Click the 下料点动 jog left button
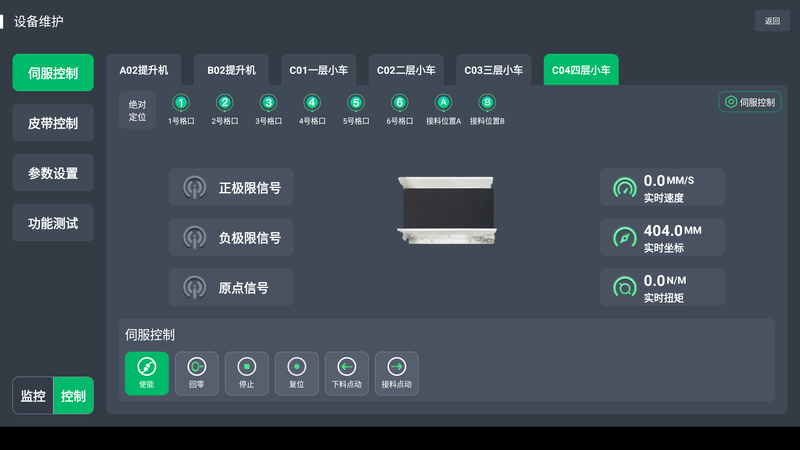Viewport: 800px width, 450px height. point(347,373)
